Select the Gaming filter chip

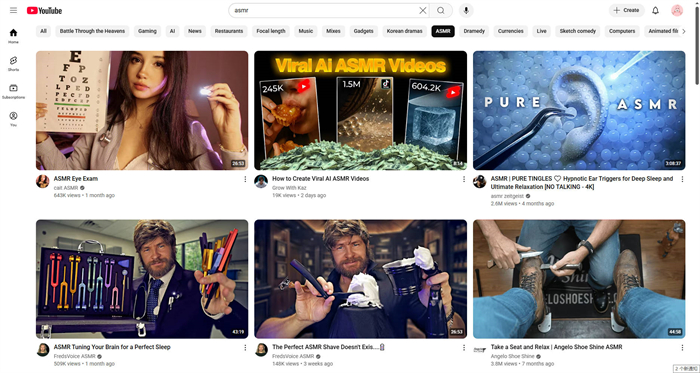(147, 31)
